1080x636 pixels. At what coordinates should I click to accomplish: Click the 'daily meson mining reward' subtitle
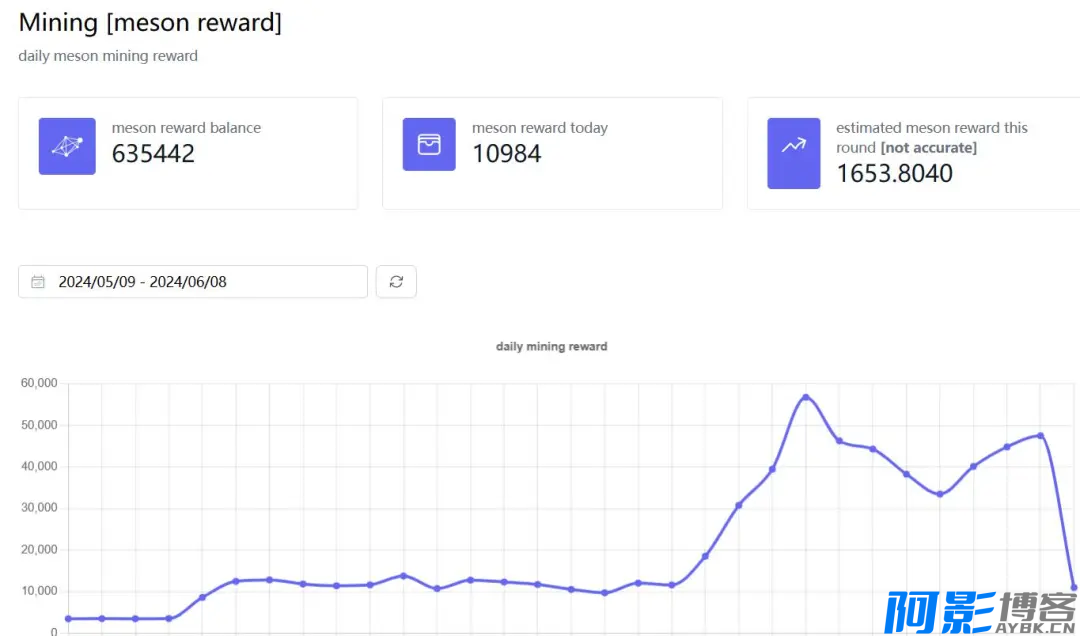point(108,56)
